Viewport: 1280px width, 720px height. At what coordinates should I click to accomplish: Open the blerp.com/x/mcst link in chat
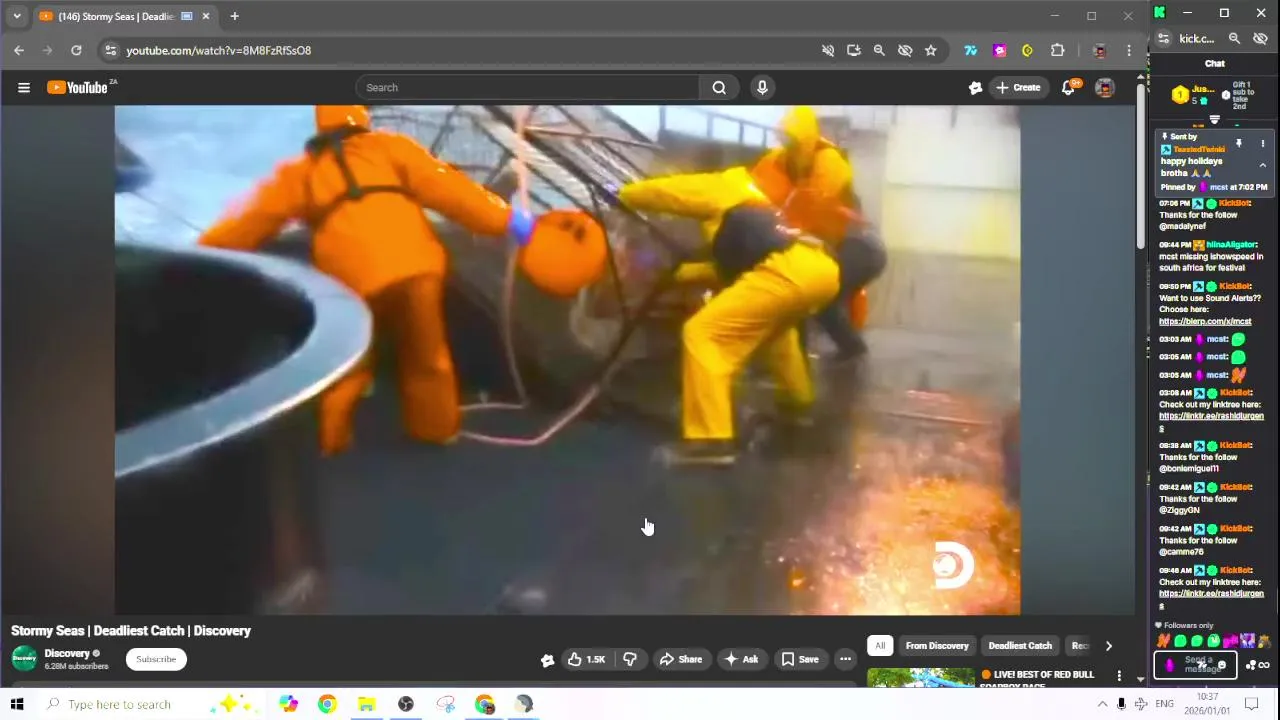1205,321
